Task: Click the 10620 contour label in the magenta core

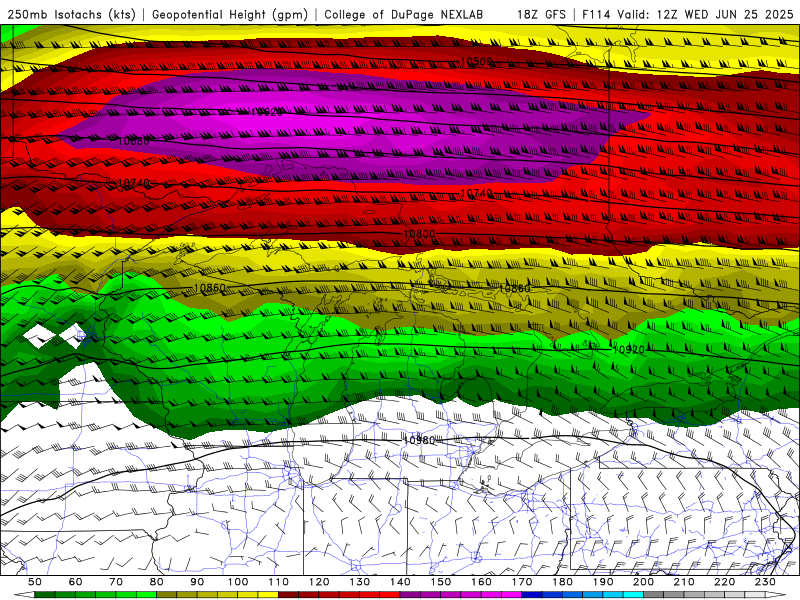Action: 267,112
